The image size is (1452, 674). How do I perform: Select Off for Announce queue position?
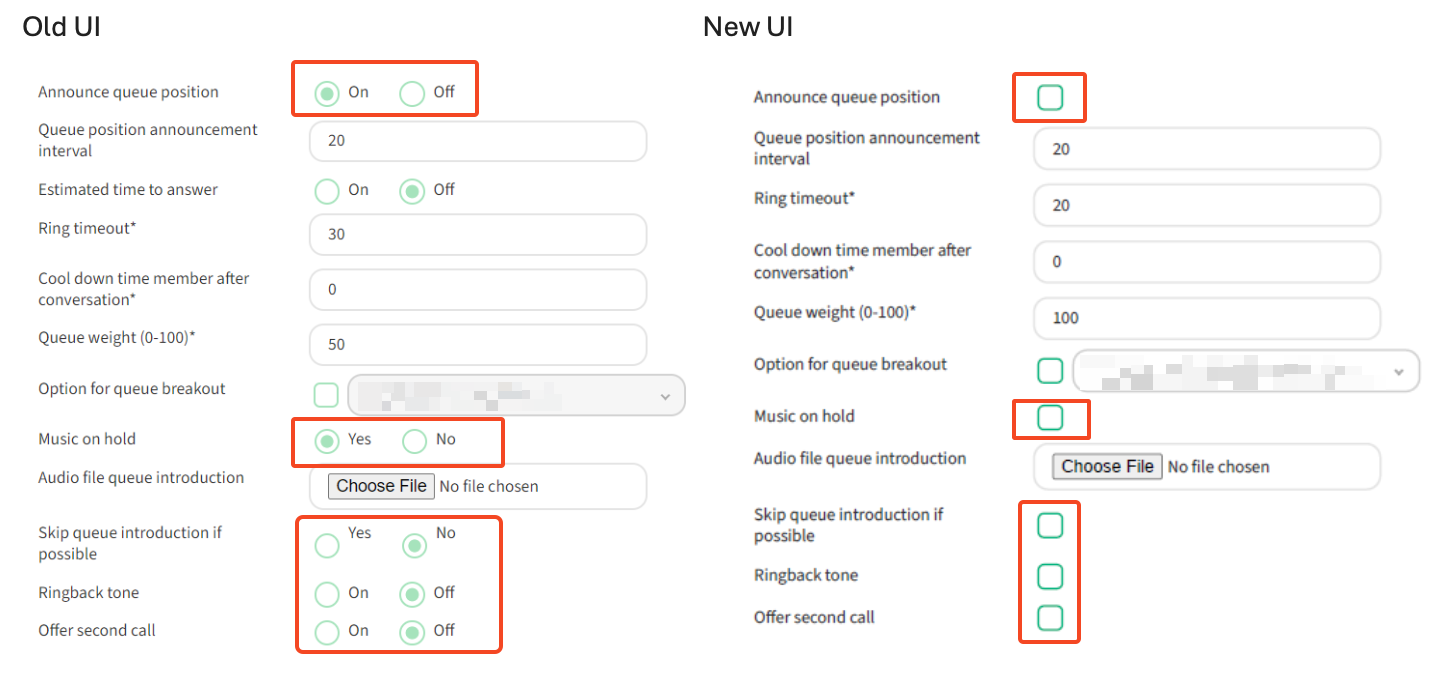pos(413,94)
